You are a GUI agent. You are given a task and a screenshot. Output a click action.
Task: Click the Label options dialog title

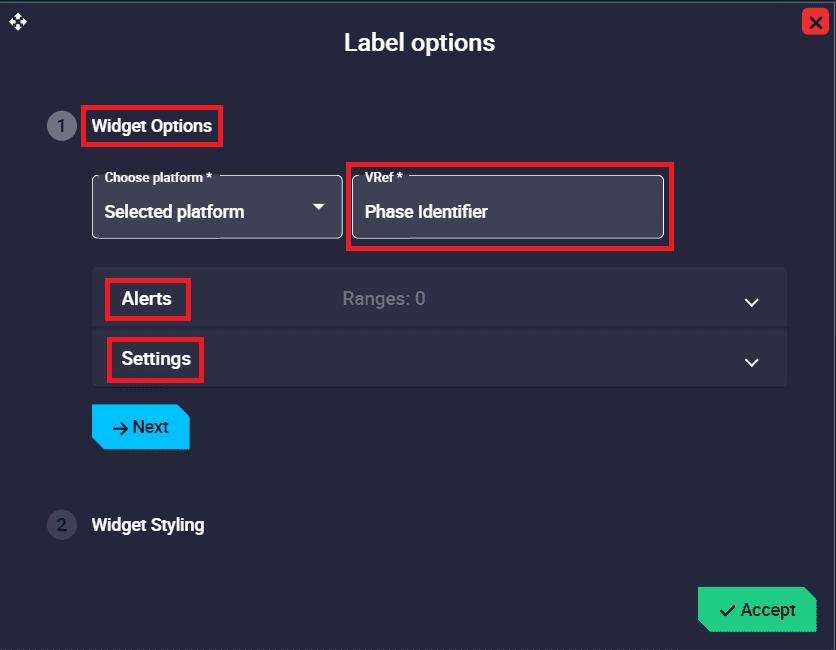point(419,42)
